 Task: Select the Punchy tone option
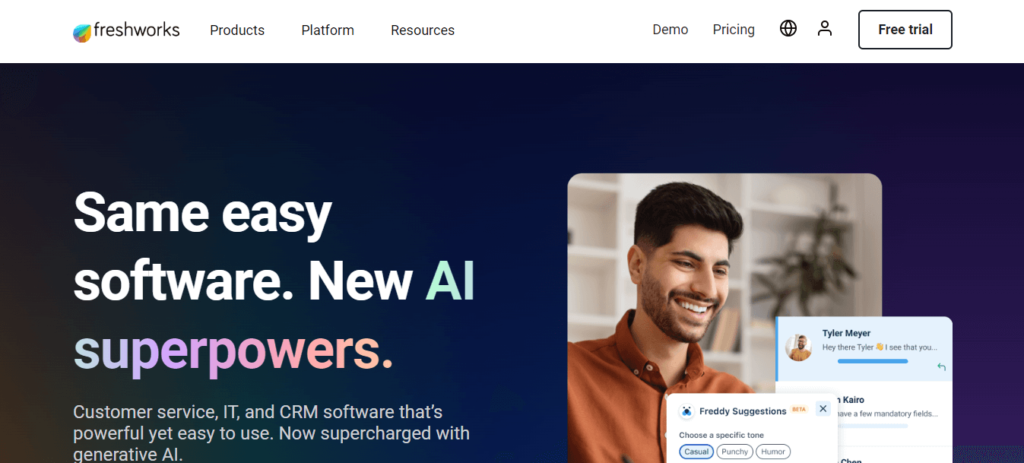coord(735,451)
